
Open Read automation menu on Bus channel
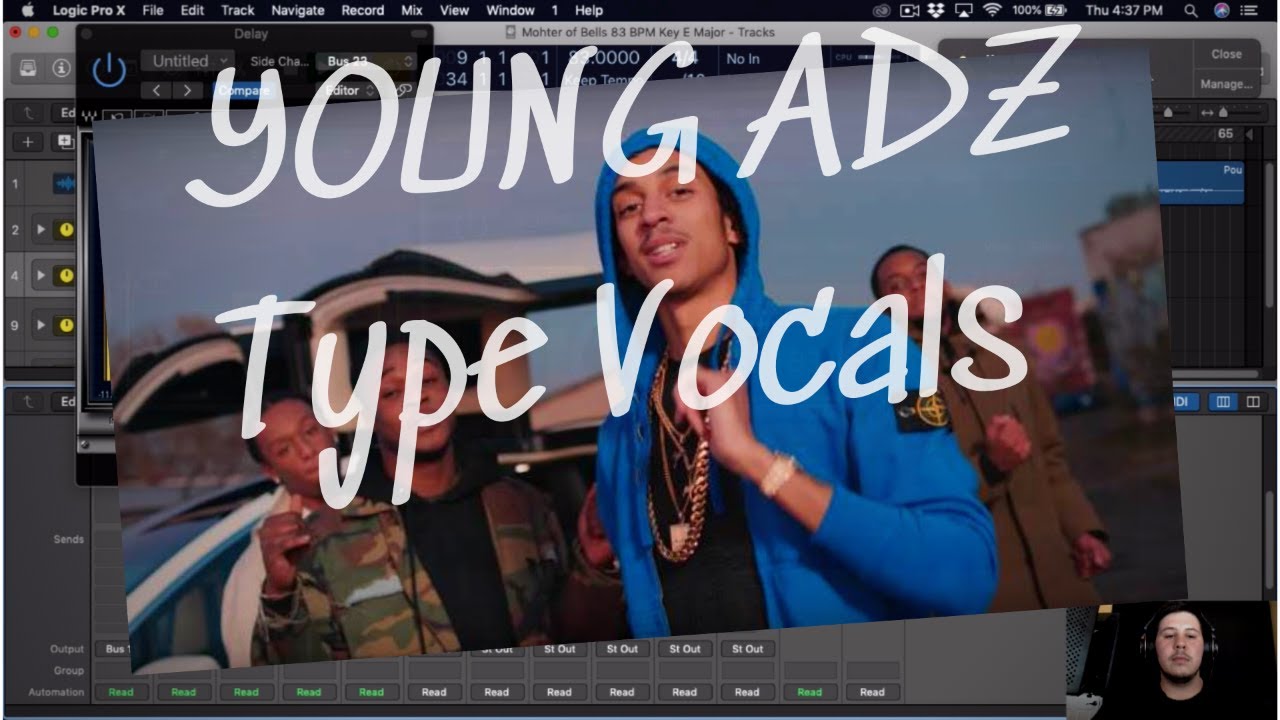121,692
